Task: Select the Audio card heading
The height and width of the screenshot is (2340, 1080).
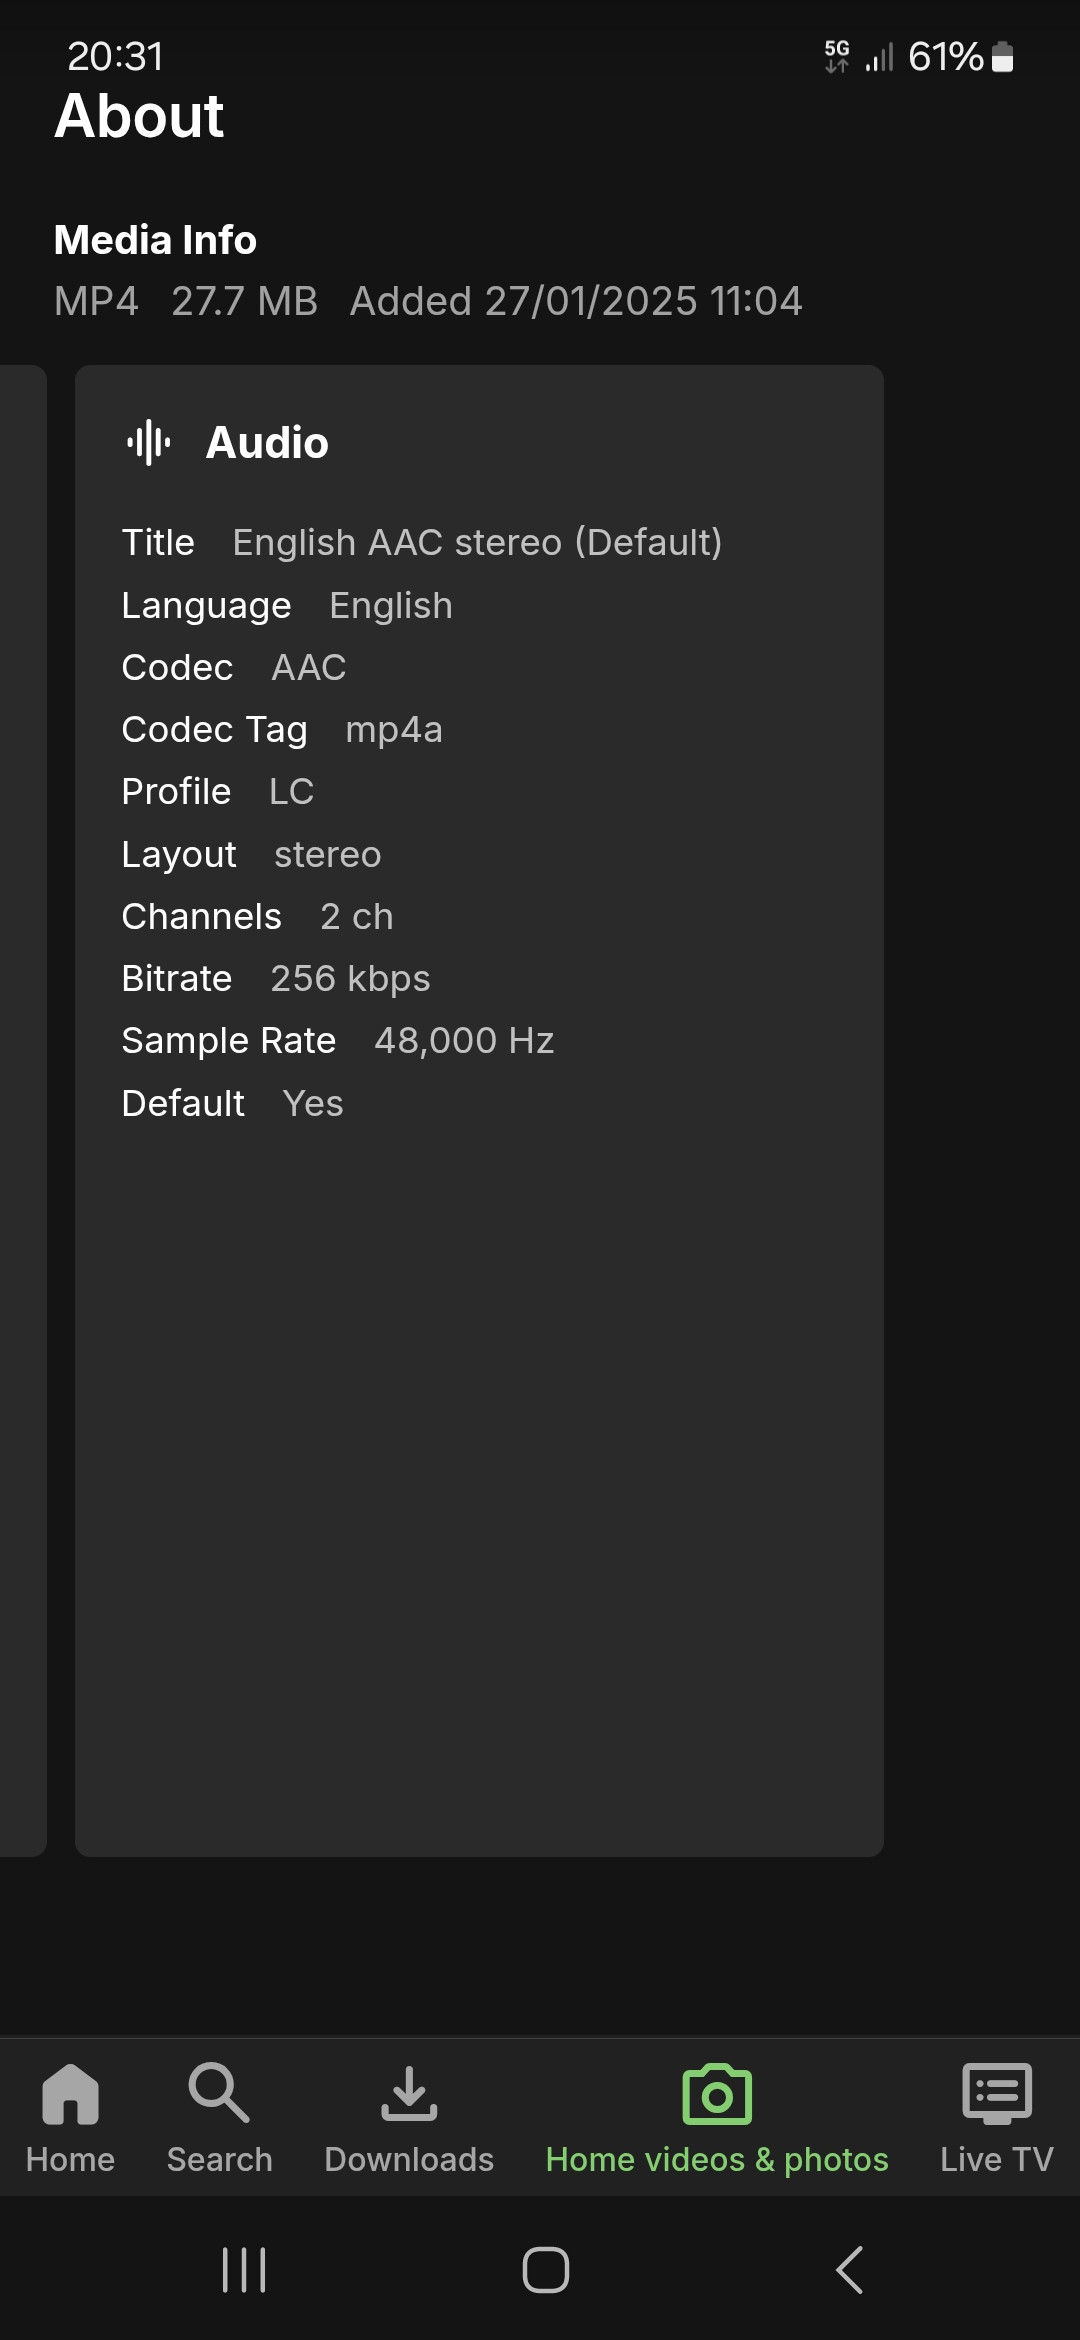Action: tap(267, 442)
